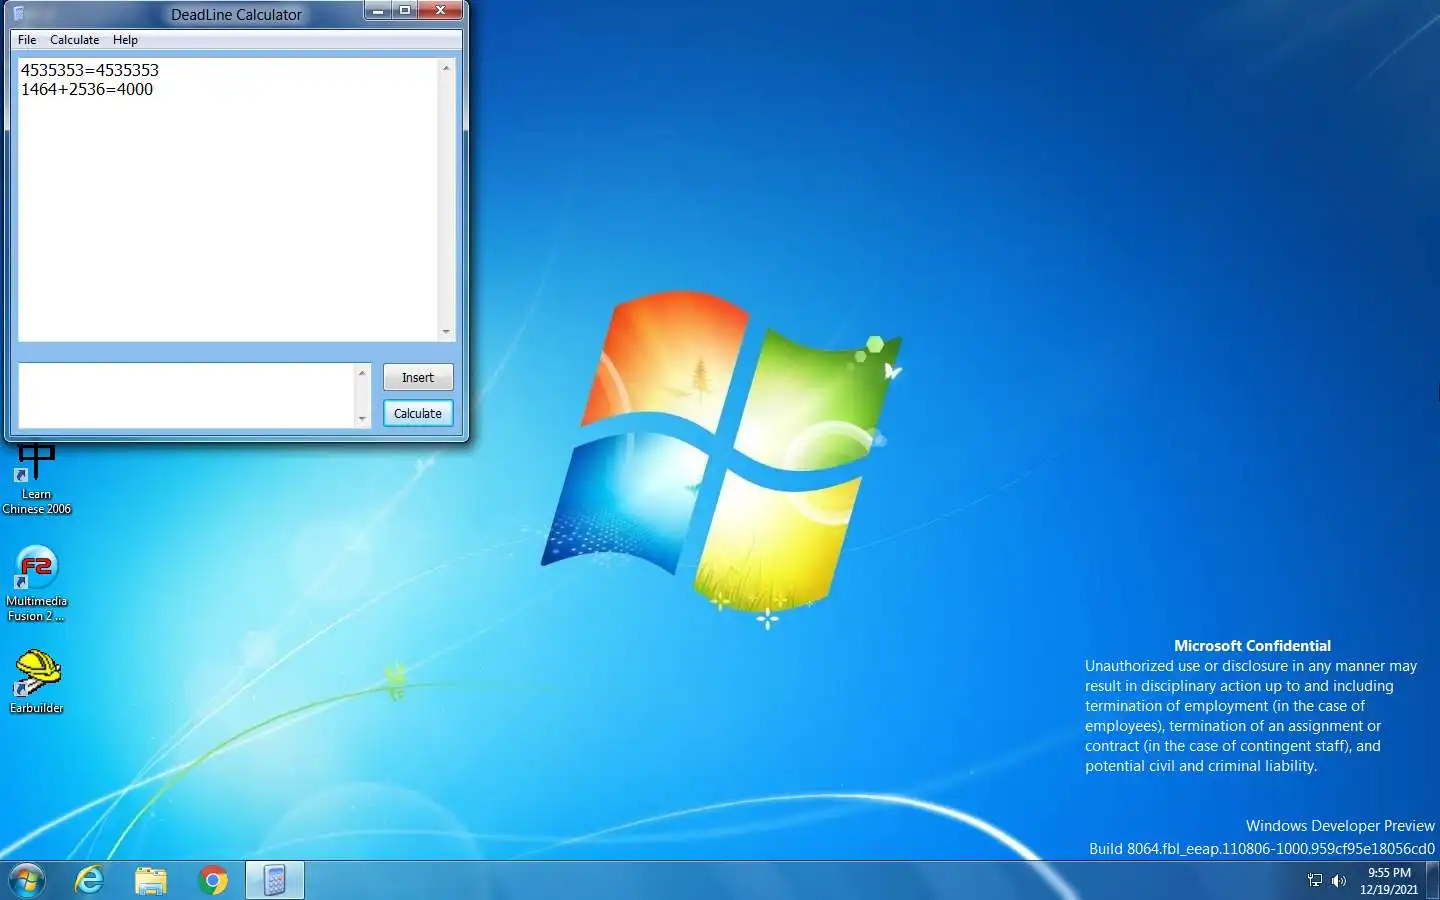This screenshot has height=900, width=1440.
Task: Click input box scroll up arrow
Action: (x=362, y=372)
